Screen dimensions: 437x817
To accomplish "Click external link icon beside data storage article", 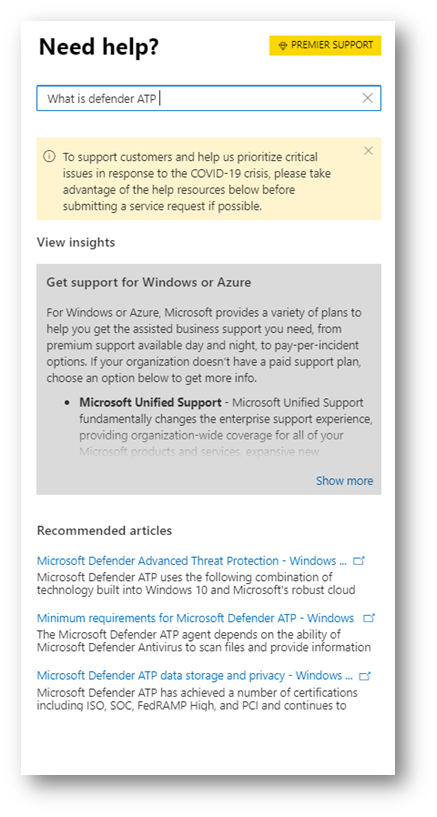I will point(365,676).
